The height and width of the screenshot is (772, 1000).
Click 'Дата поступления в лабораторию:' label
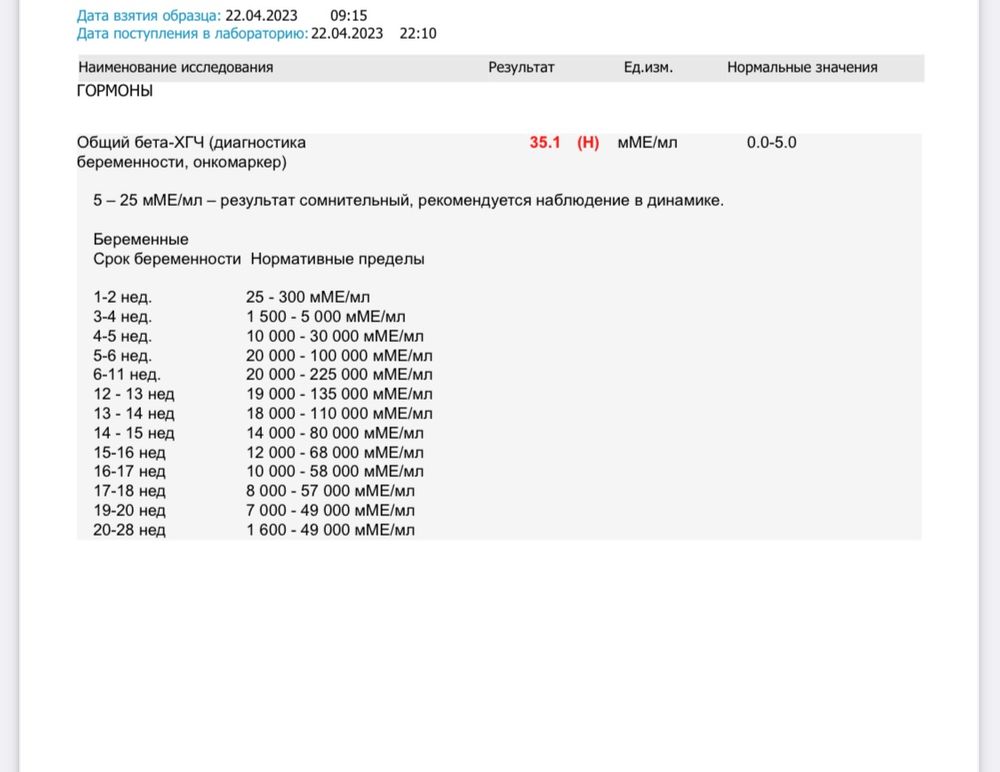coord(193,34)
